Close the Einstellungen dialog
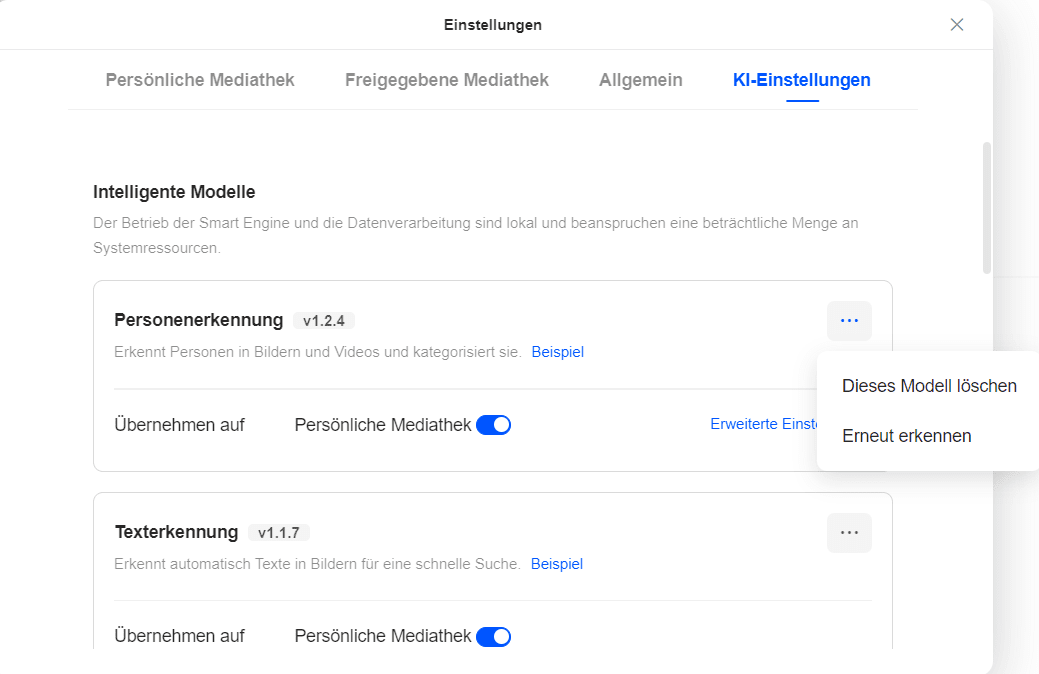Screen dimensions: 1039x674 click(956, 25)
